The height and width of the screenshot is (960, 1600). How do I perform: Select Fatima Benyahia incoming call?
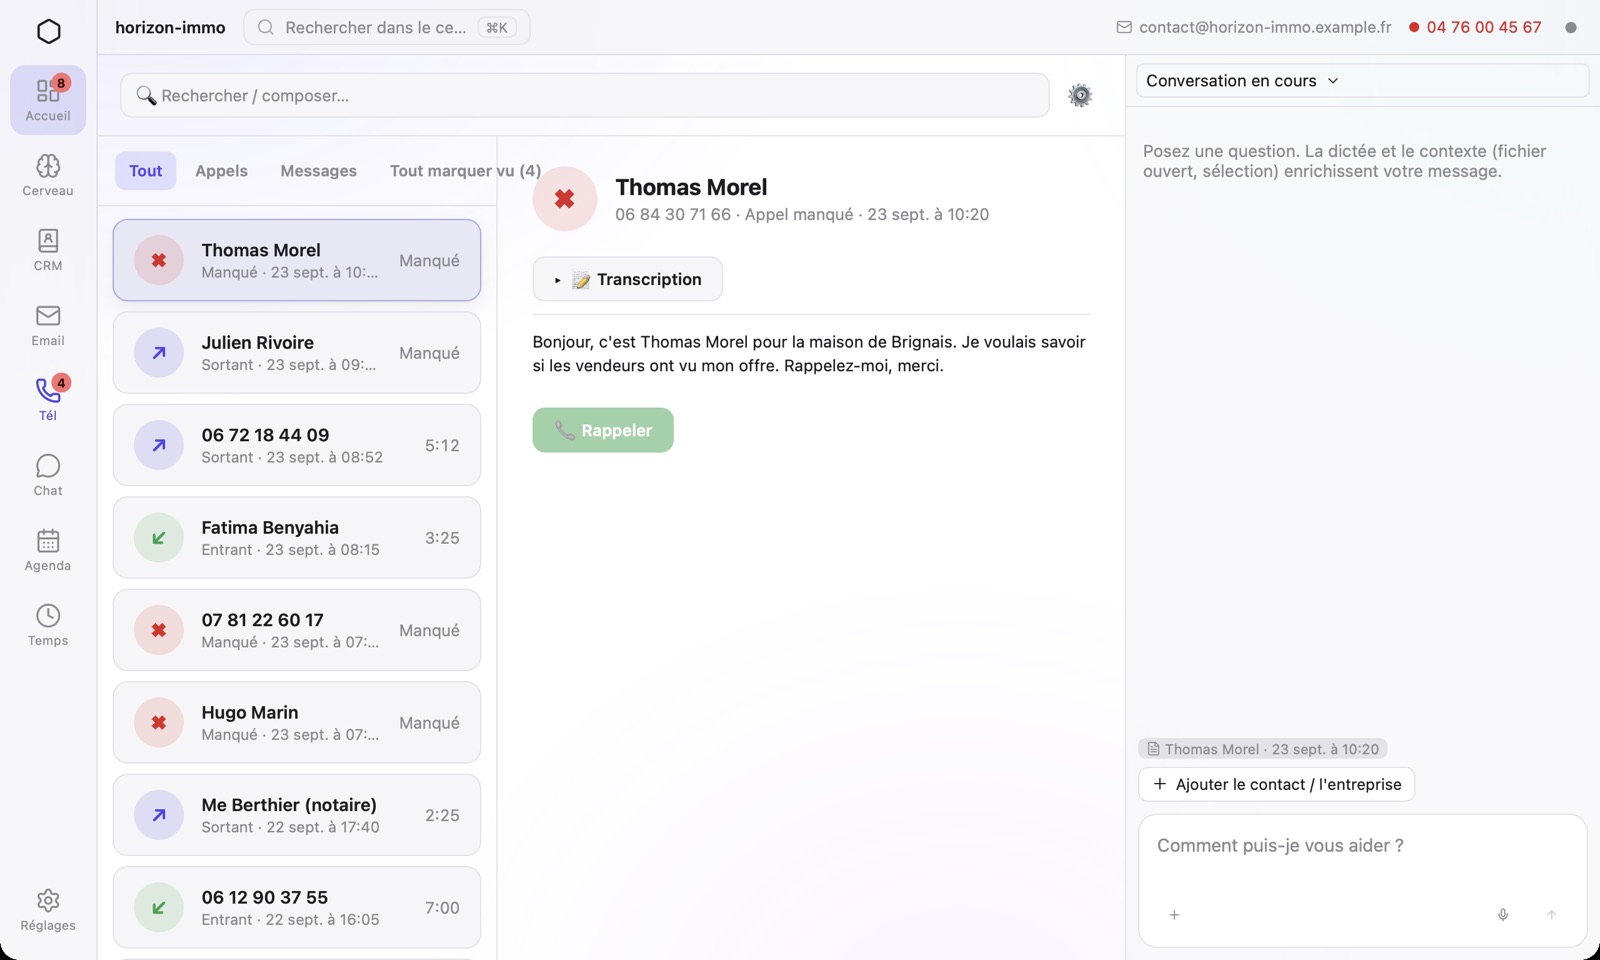(x=297, y=538)
